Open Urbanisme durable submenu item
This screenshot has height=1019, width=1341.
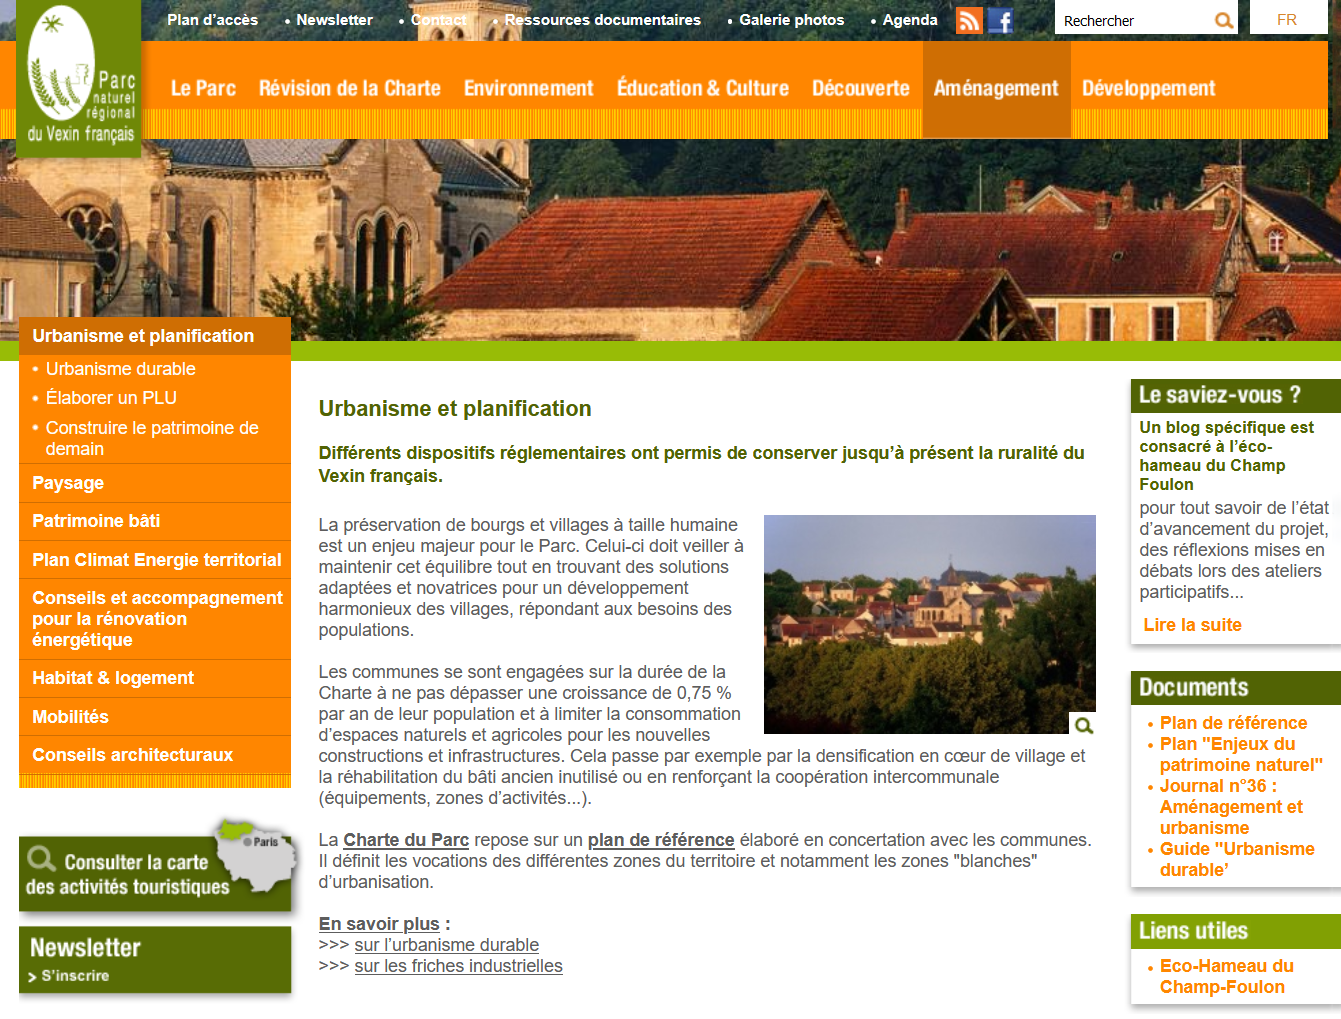pos(120,369)
